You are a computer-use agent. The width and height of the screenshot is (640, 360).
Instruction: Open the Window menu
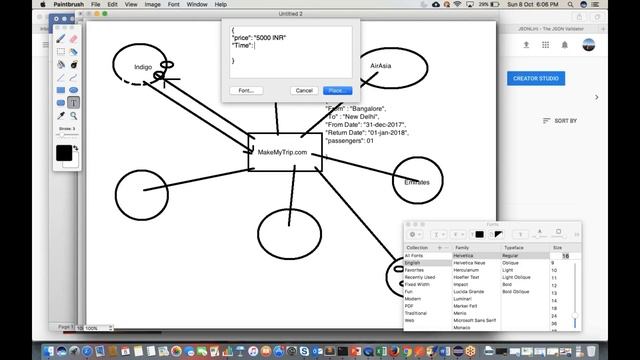[x=197, y=4]
